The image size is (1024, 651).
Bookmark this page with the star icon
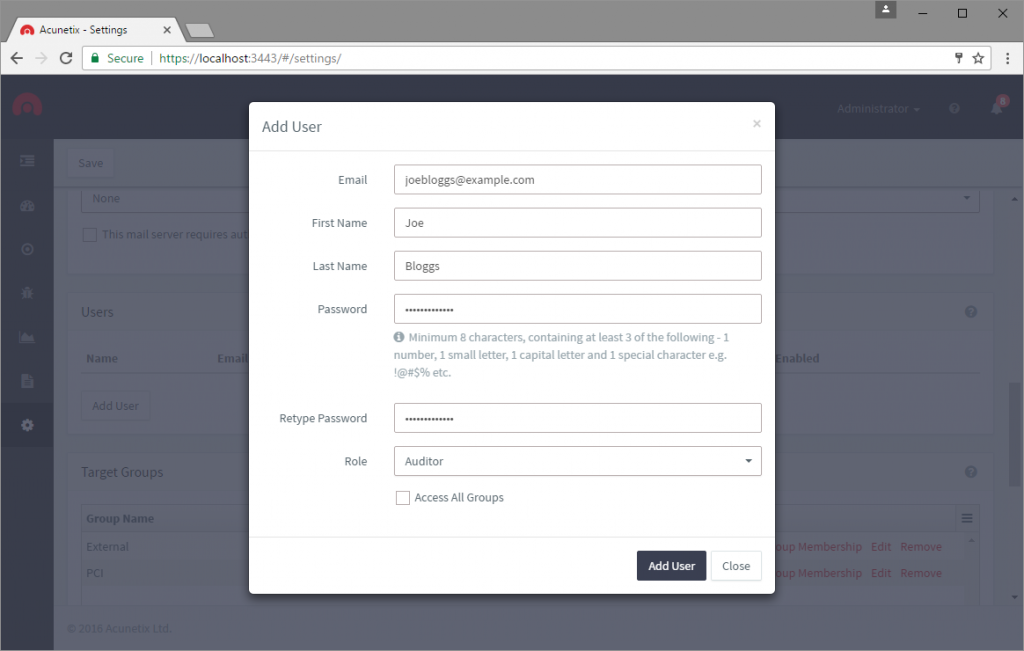[978, 58]
